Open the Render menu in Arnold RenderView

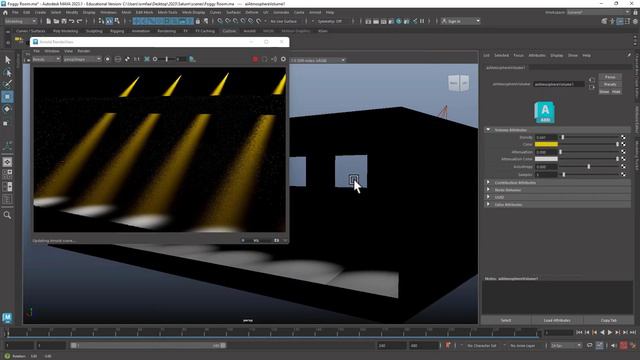point(84,51)
